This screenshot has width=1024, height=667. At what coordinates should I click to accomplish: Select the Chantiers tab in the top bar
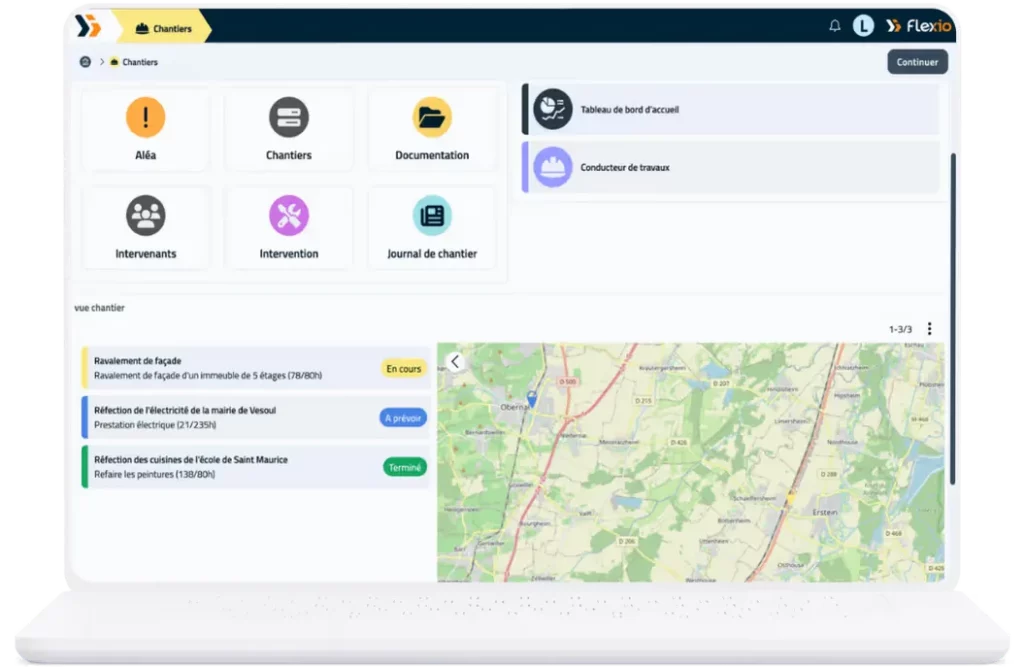163,28
